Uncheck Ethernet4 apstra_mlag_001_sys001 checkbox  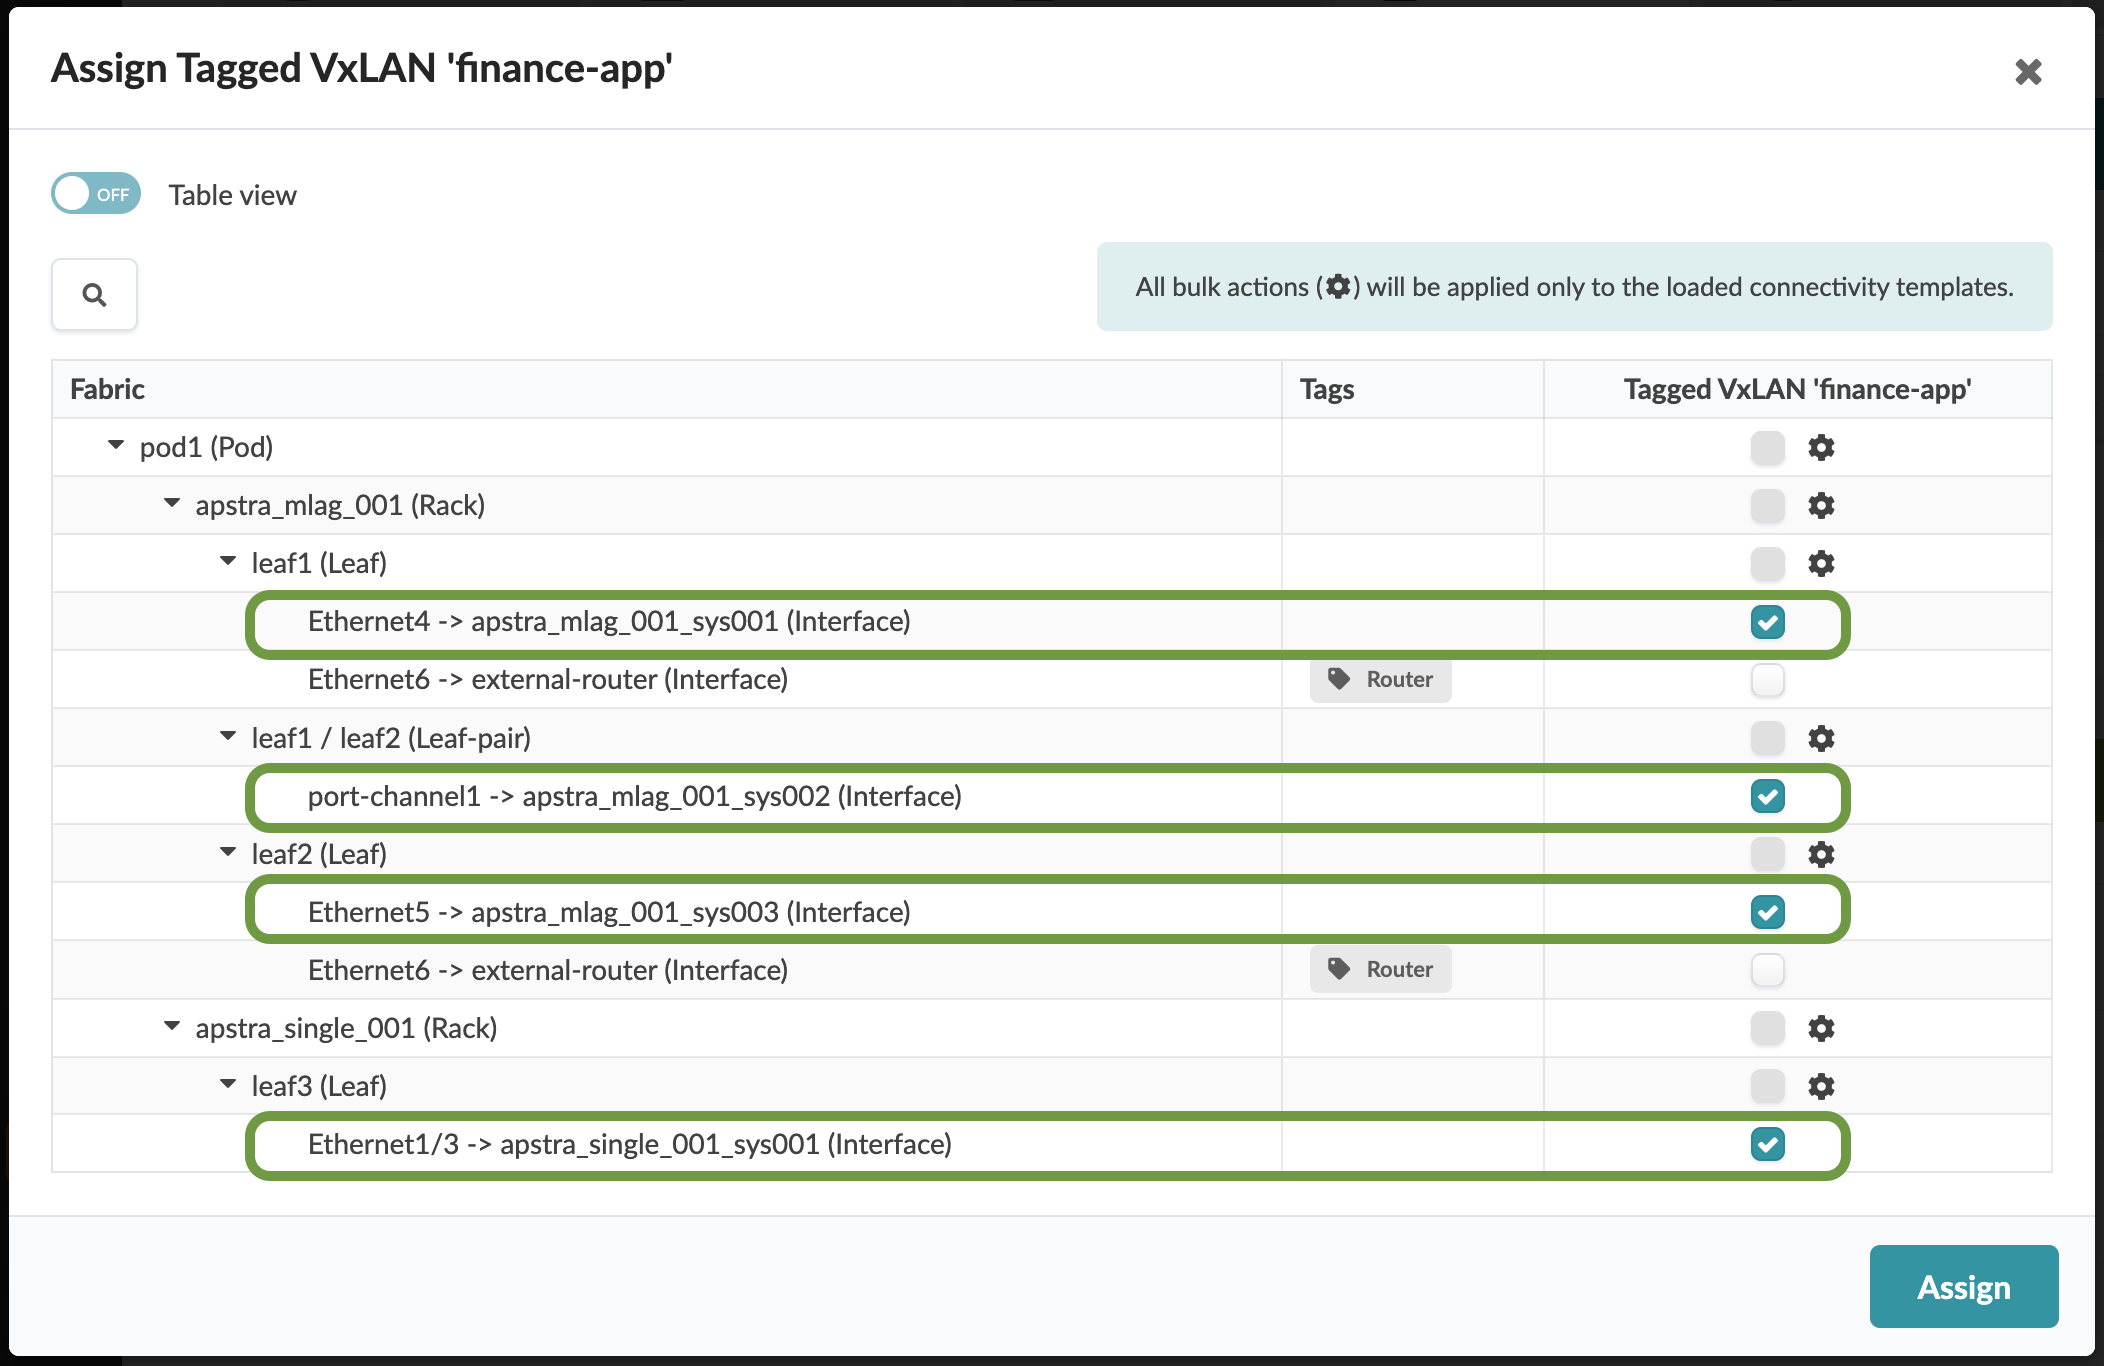tap(1767, 622)
